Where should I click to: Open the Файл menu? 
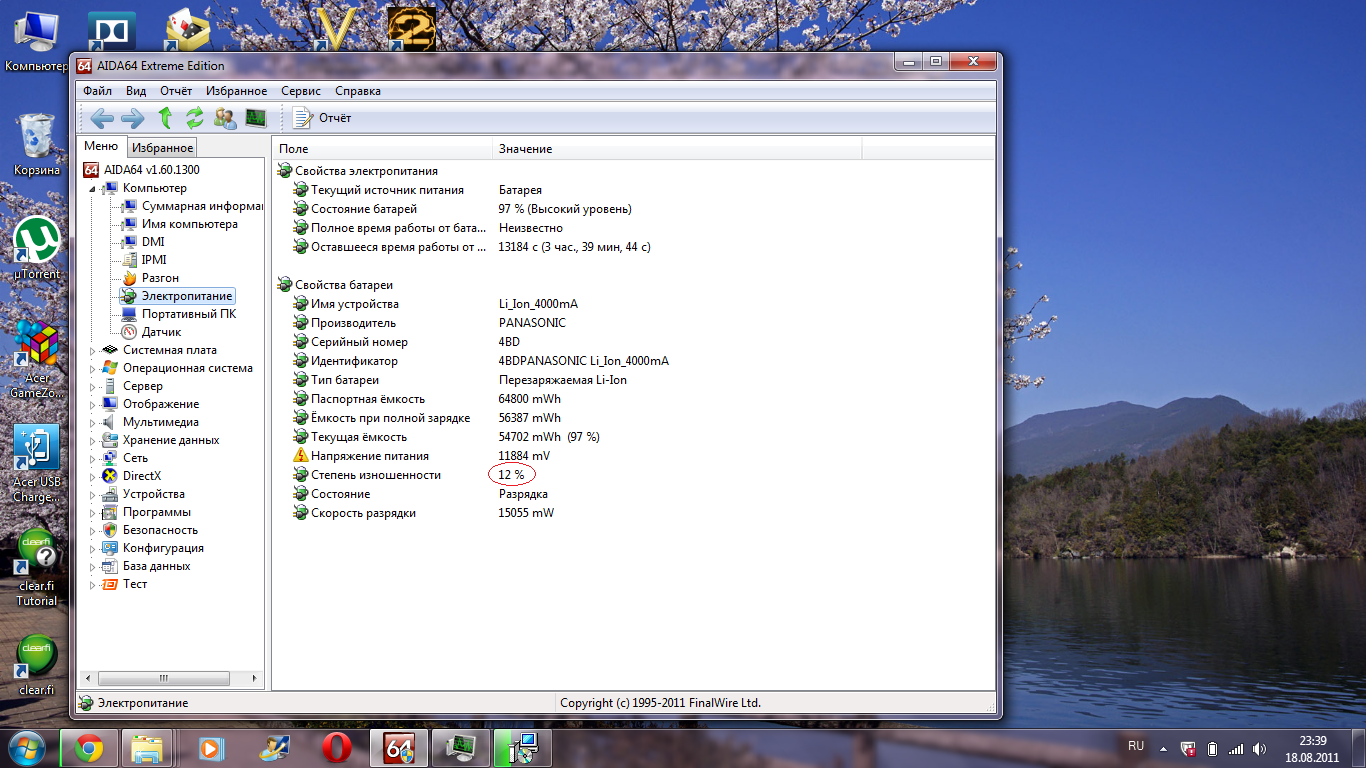tap(97, 91)
